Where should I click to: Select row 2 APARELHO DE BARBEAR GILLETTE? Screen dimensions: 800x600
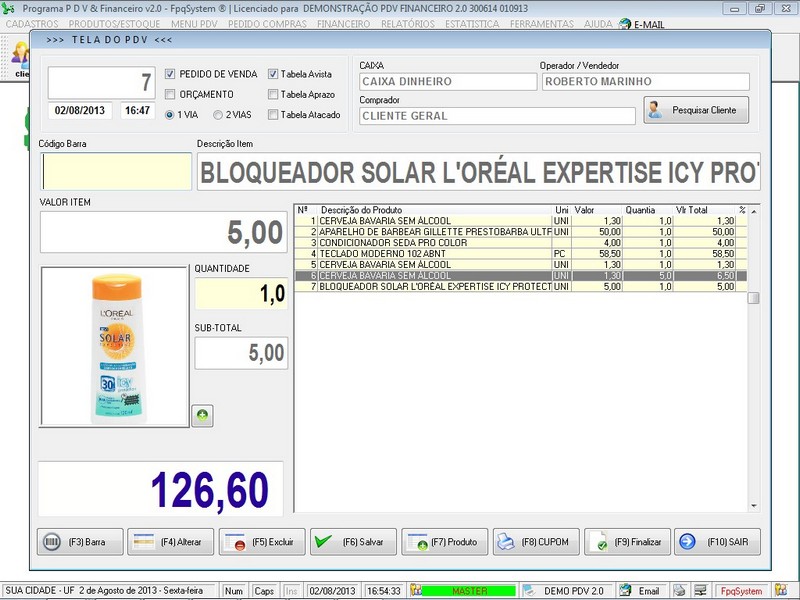(x=521, y=232)
